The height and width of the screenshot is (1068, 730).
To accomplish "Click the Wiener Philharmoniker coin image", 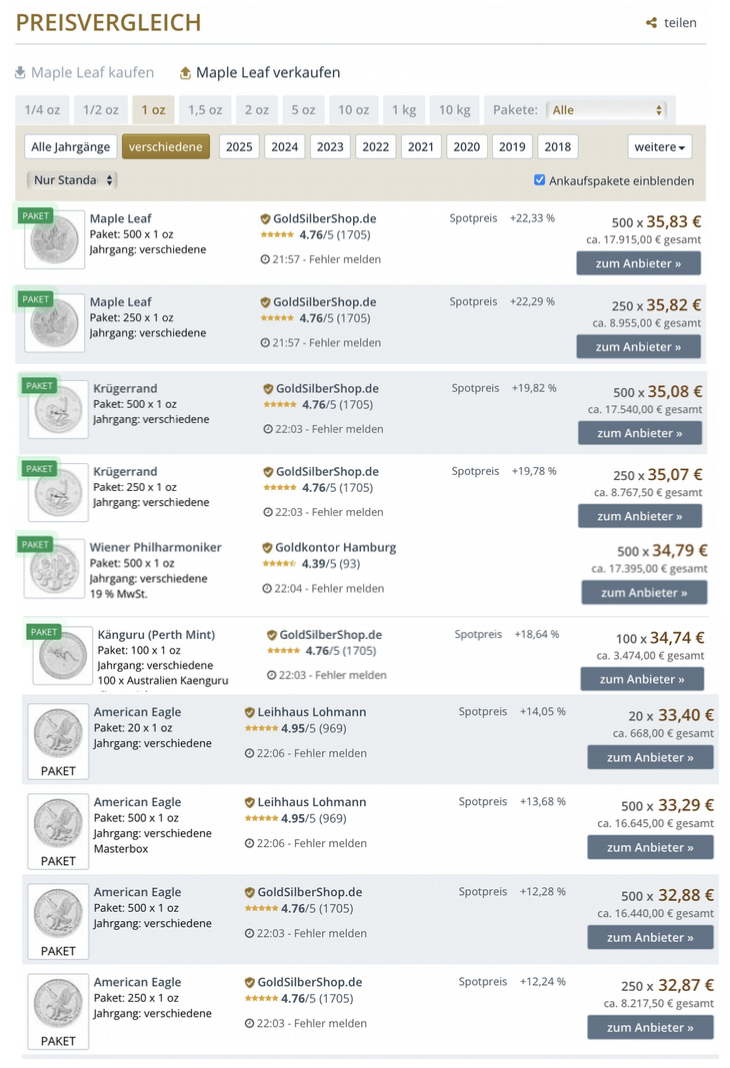I will [55, 570].
